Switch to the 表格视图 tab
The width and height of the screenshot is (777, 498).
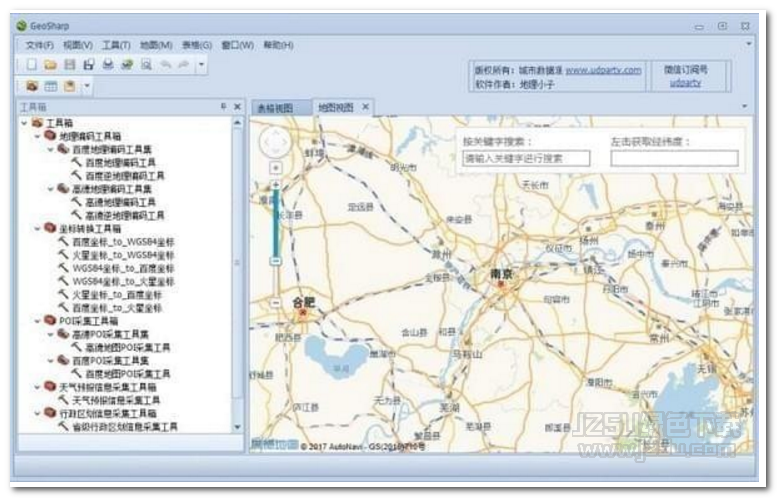point(280,108)
